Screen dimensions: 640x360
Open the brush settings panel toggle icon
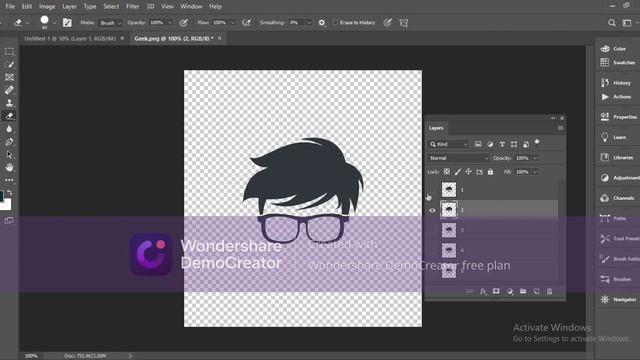[x=67, y=23]
